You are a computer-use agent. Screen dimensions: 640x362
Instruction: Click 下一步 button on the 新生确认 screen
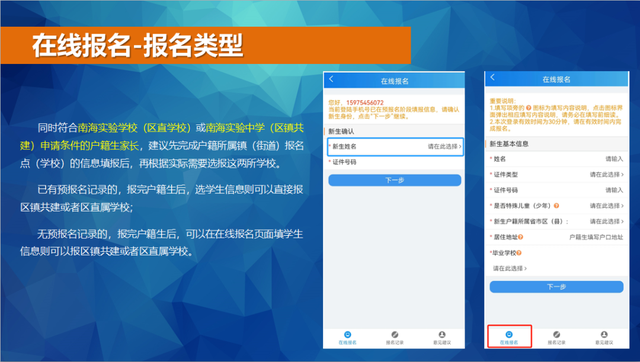[395, 180]
